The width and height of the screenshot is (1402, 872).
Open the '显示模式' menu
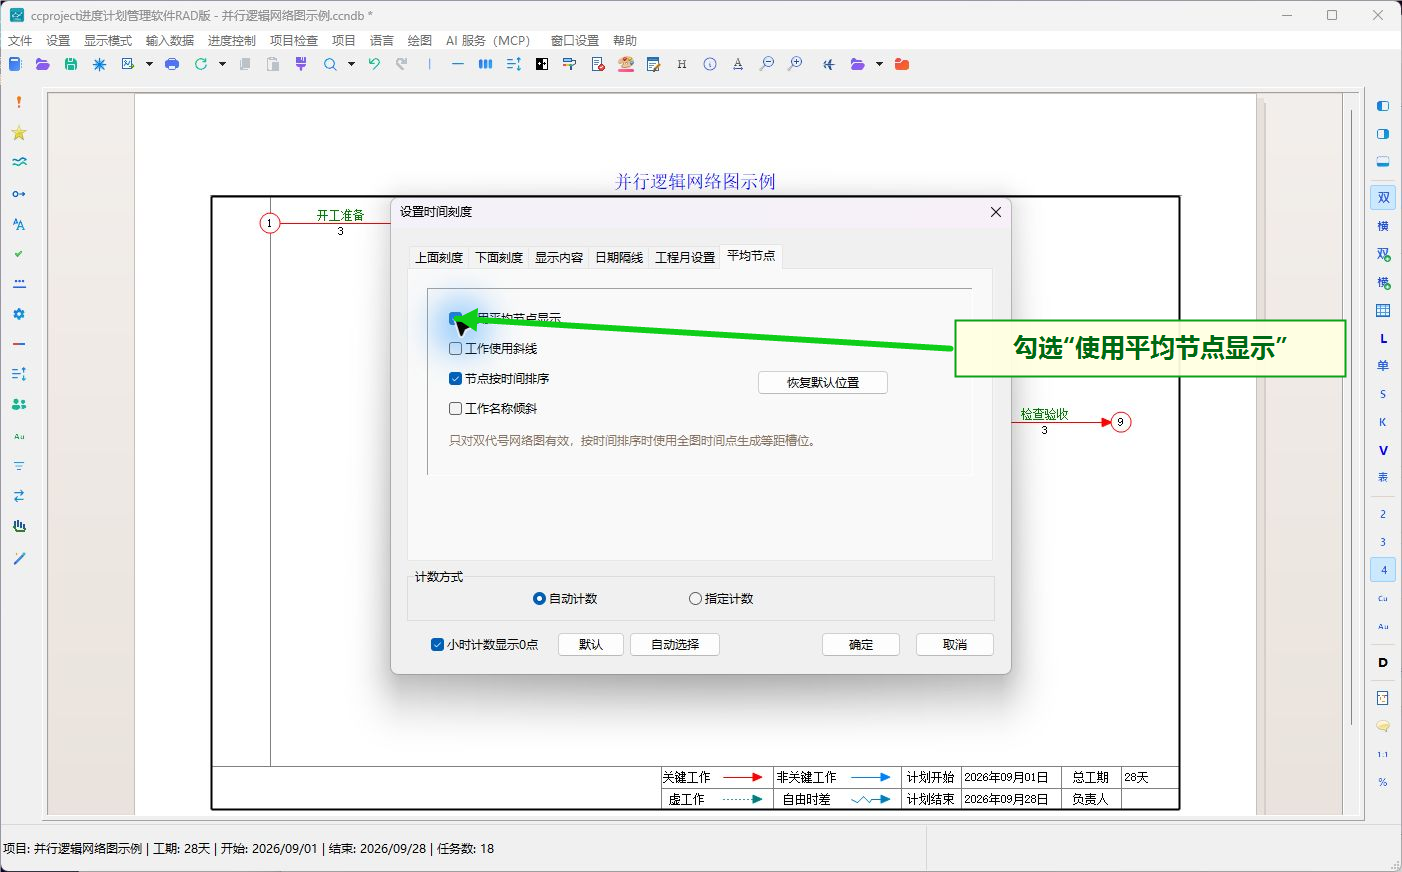point(108,40)
